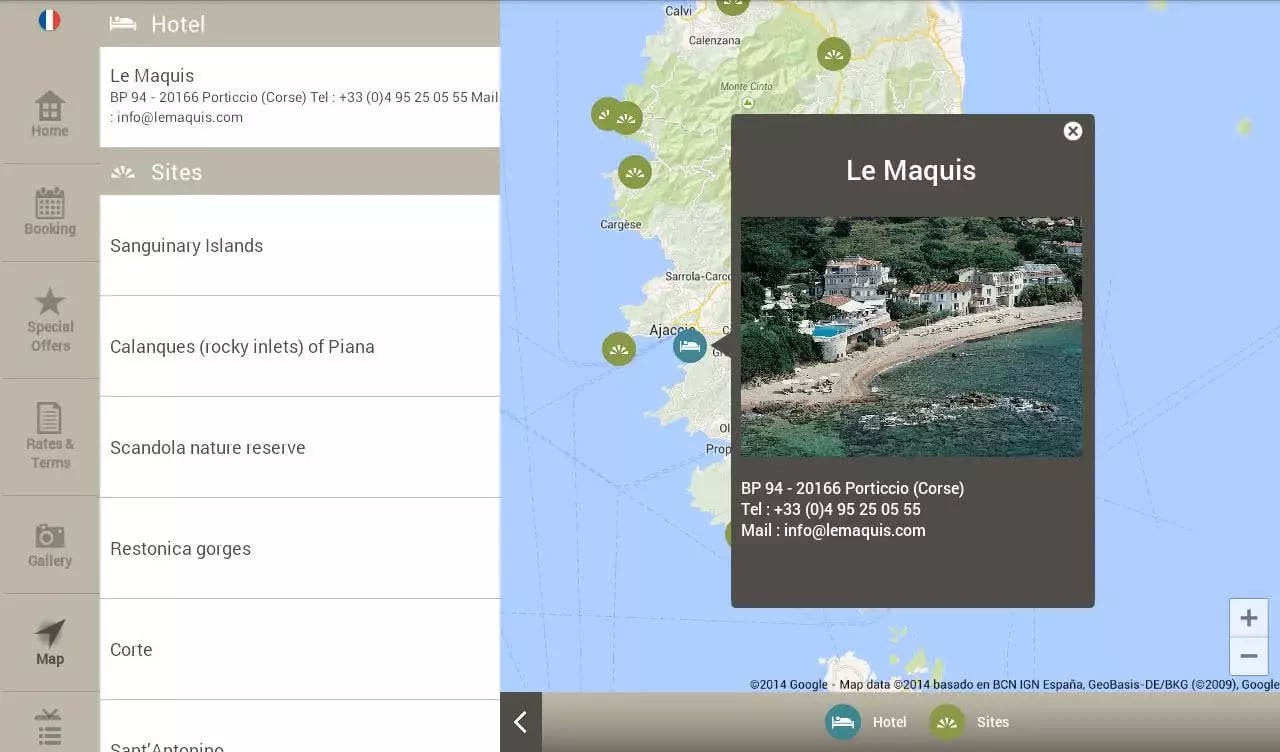Viewport: 1280px width, 752px height.
Task: Click the site marker west of Ajaccio
Action: (x=619, y=349)
